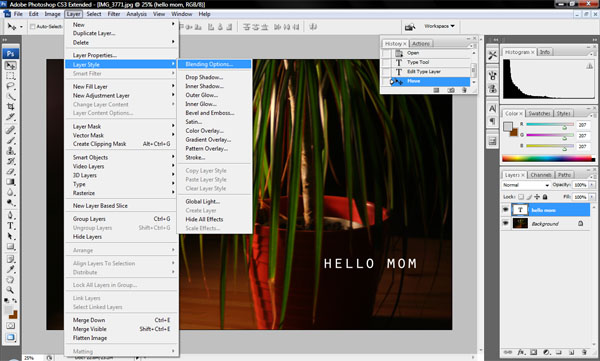Screen dimensions: 600x361
Task: Set history brush source for Type Tool
Action: pyautogui.click(x=387, y=62)
